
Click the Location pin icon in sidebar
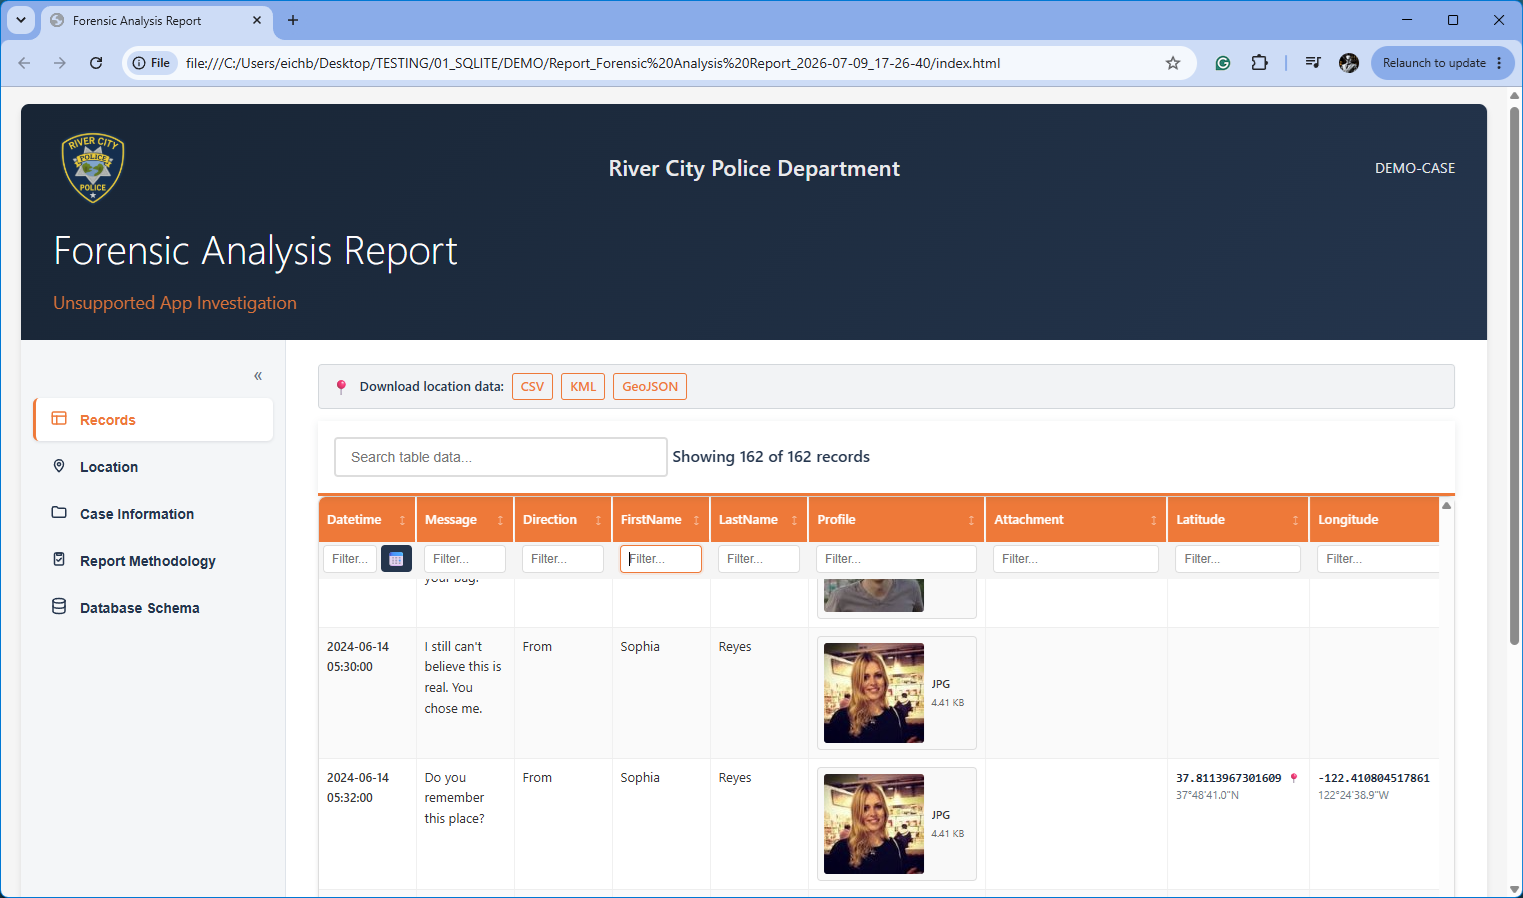[x=59, y=466]
